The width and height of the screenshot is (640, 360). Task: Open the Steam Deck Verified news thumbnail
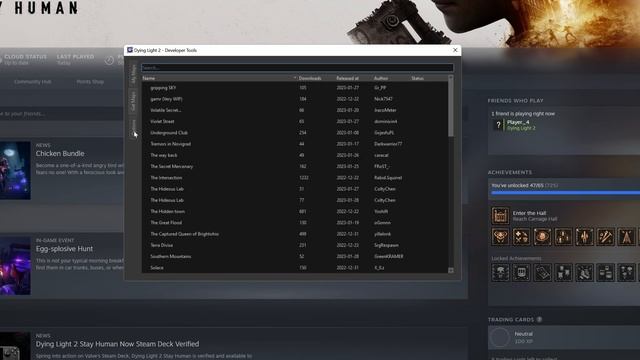15,346
